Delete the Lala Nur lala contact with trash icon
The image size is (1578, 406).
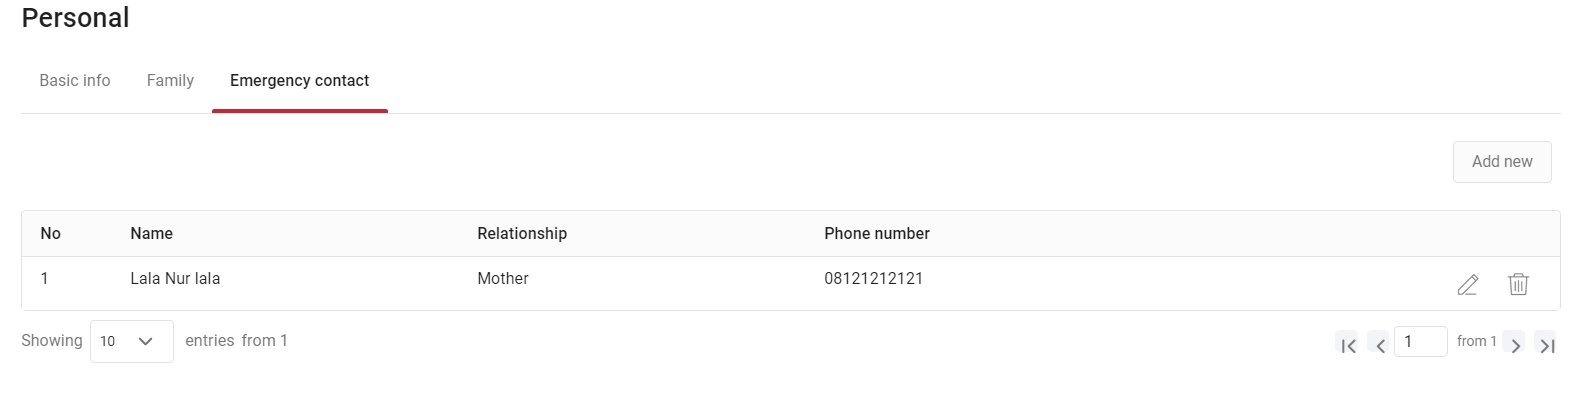pos(1518,284)
